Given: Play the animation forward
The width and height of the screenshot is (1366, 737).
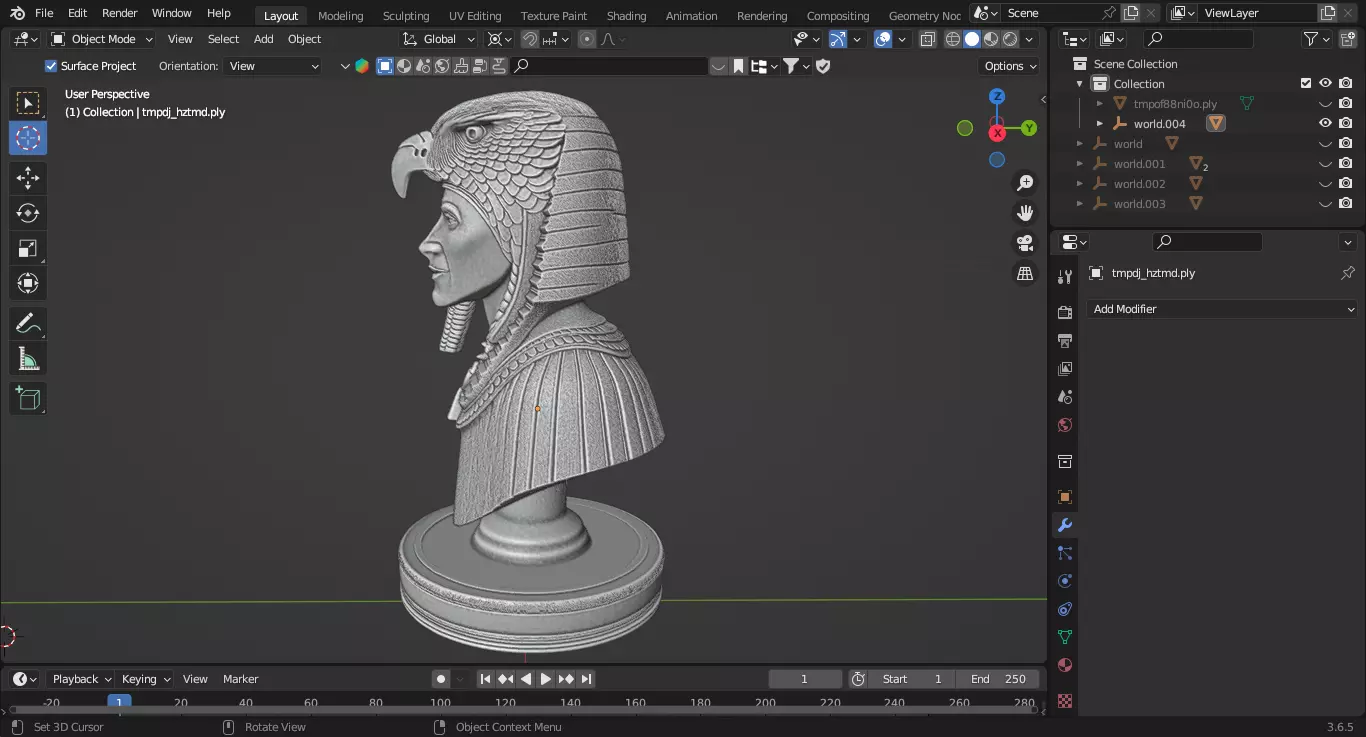Looking at the screenshot, I should tap(546, 679).
